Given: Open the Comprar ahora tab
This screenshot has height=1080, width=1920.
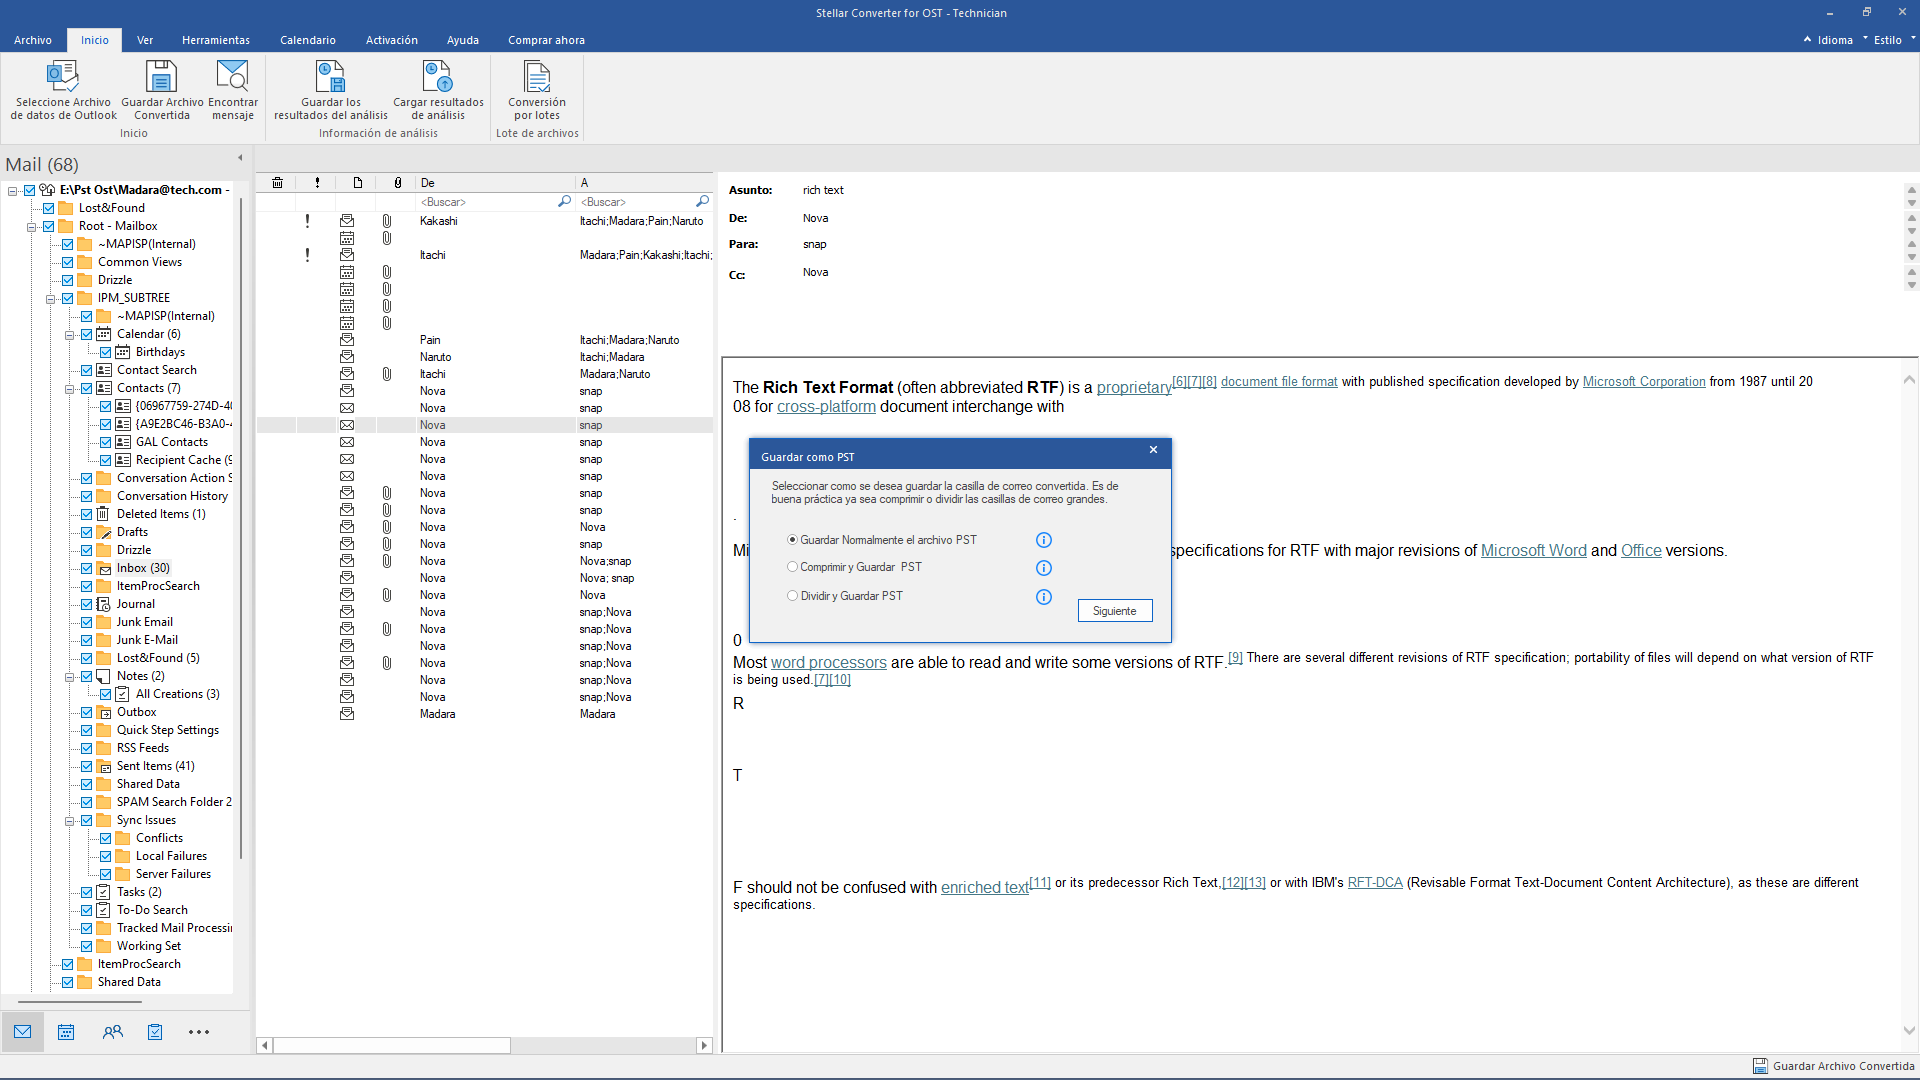Looking at the screenshot, I should 546,40.
